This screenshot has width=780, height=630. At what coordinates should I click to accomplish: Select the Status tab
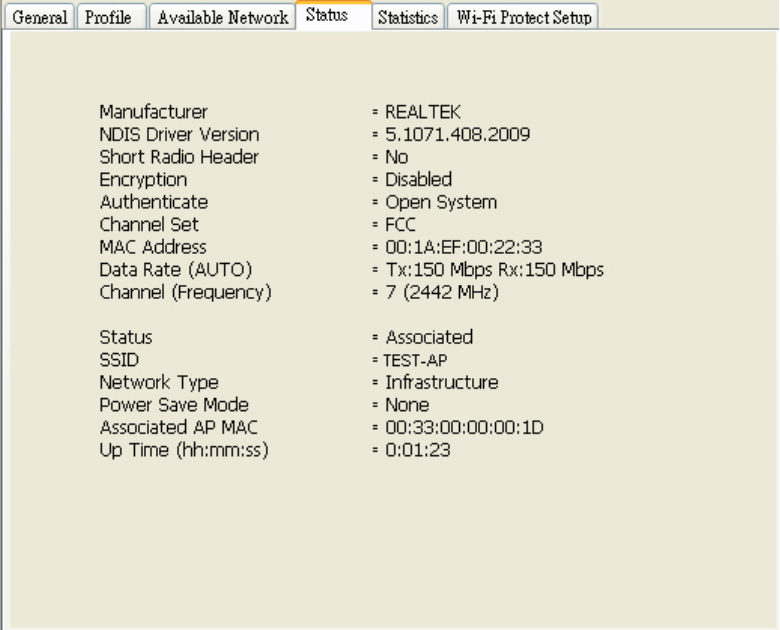327,16
